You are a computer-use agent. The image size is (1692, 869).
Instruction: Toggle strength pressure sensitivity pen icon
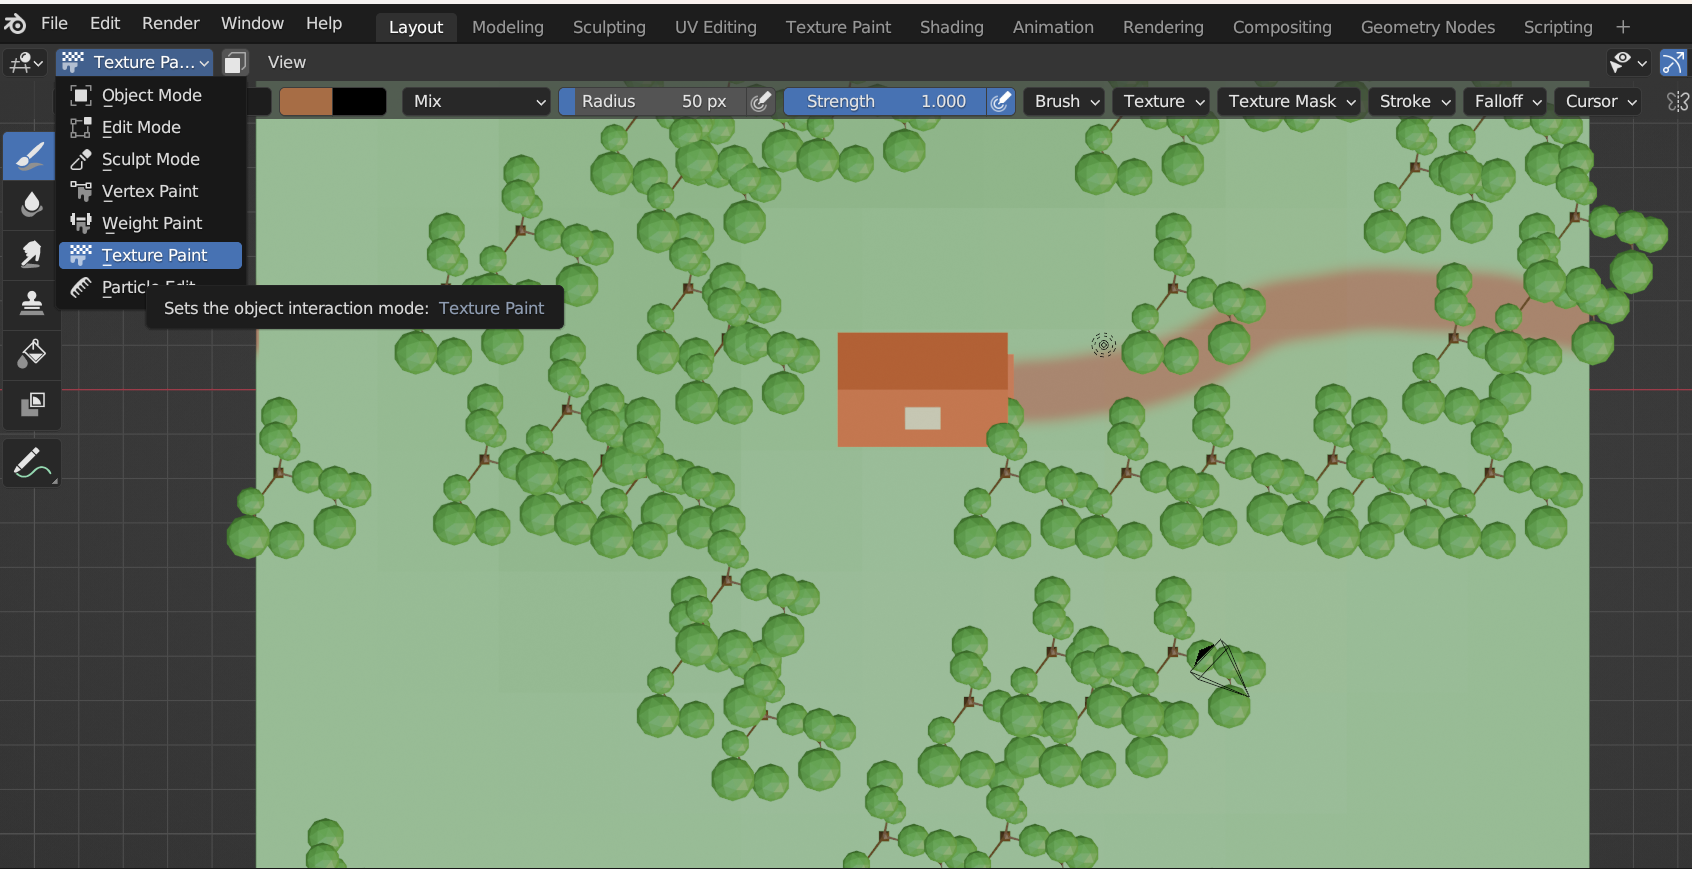[1000, 101]
